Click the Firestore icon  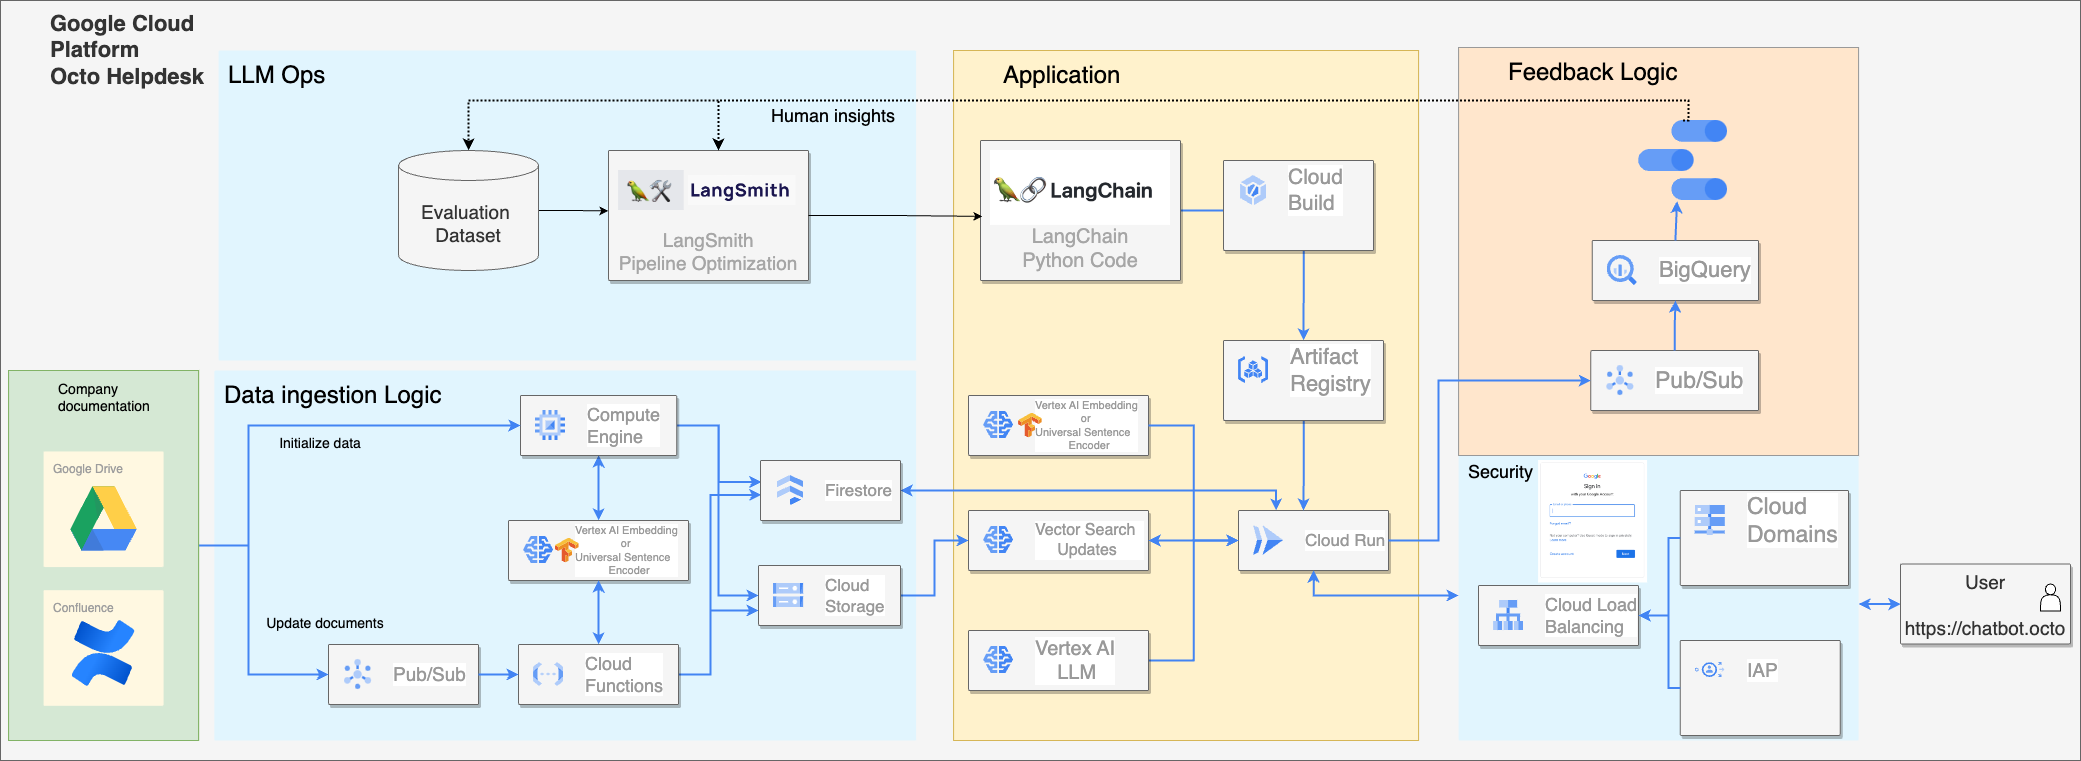pos(790,490)
